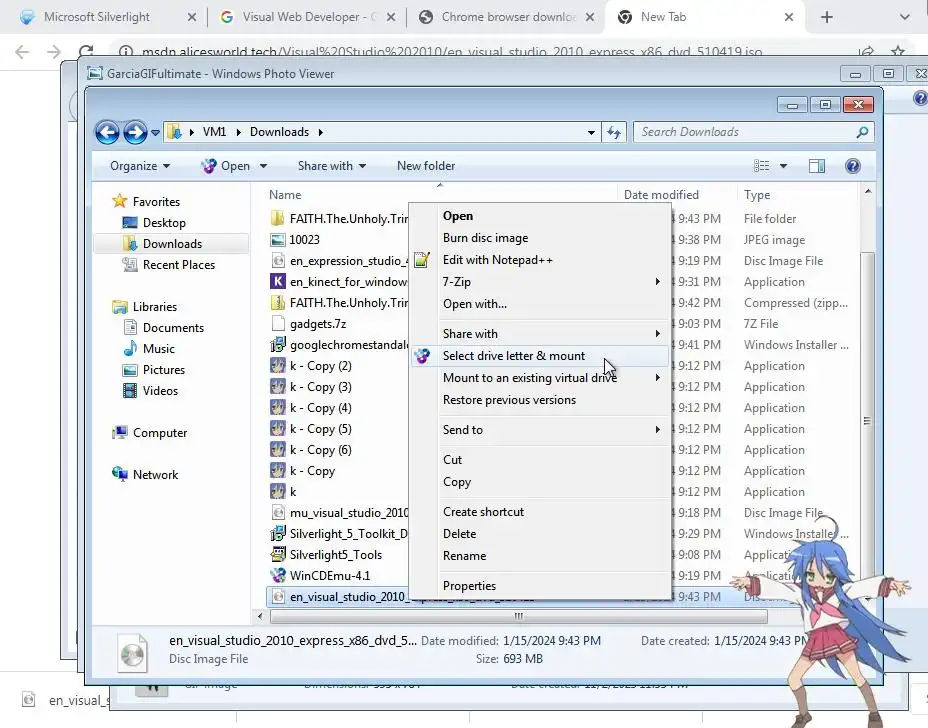Open the view options dropdown arrow
This screenshot has width=928, height=728.
(784, 166)
